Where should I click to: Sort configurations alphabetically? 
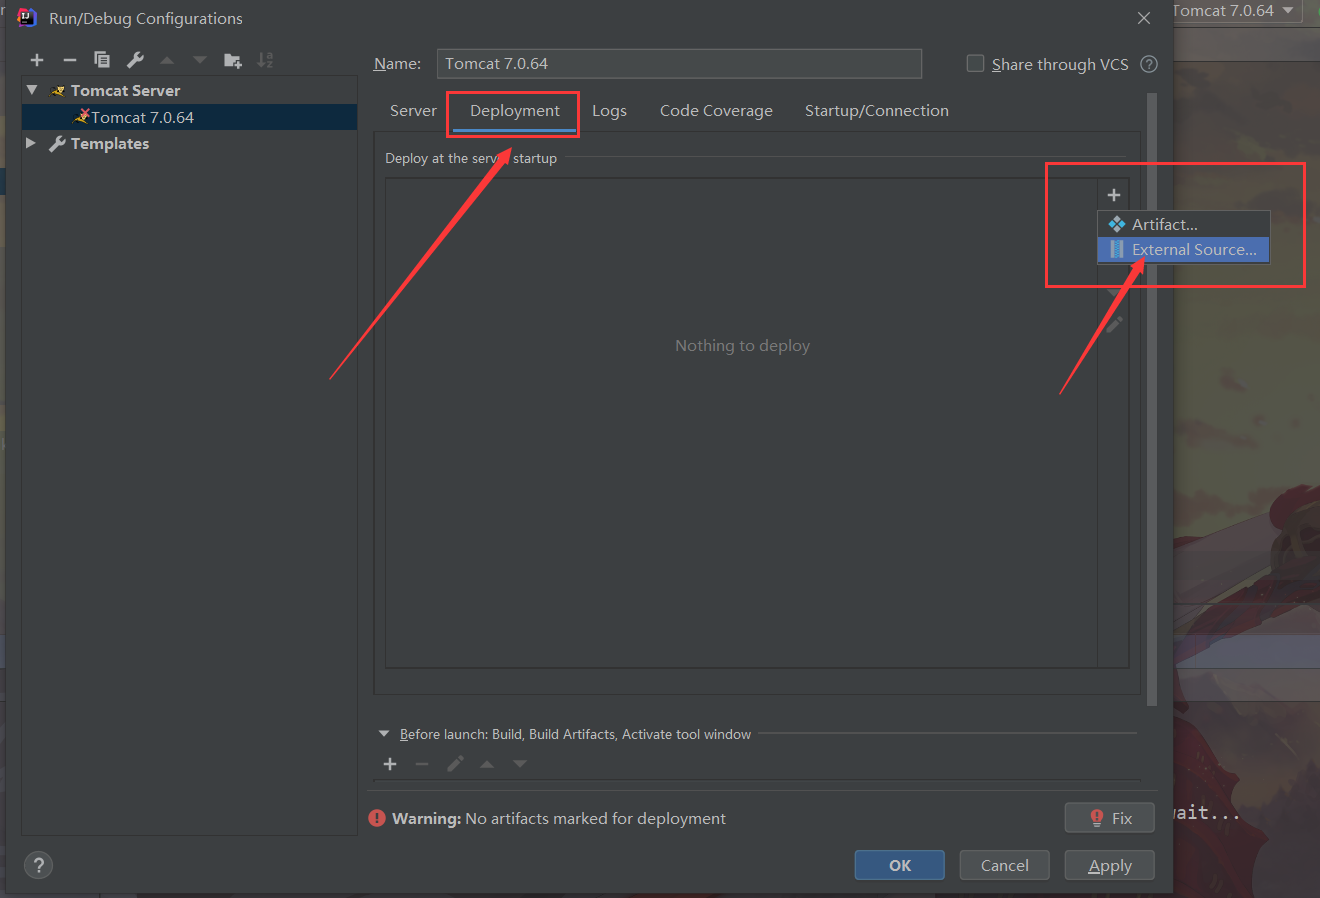pyautogui.click(x=265, y=60)
